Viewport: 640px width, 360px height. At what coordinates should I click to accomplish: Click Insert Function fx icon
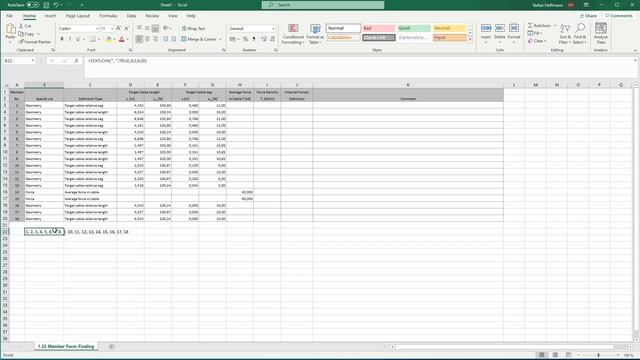[76, 60]
